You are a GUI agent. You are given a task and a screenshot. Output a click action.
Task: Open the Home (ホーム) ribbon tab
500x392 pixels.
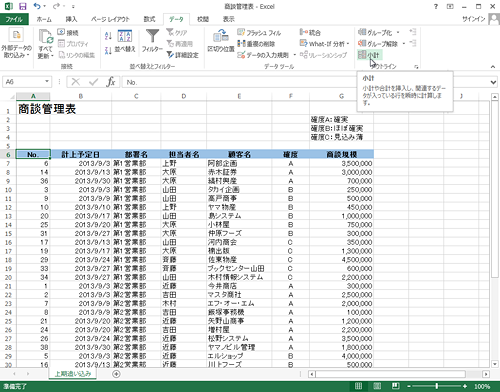44,19
